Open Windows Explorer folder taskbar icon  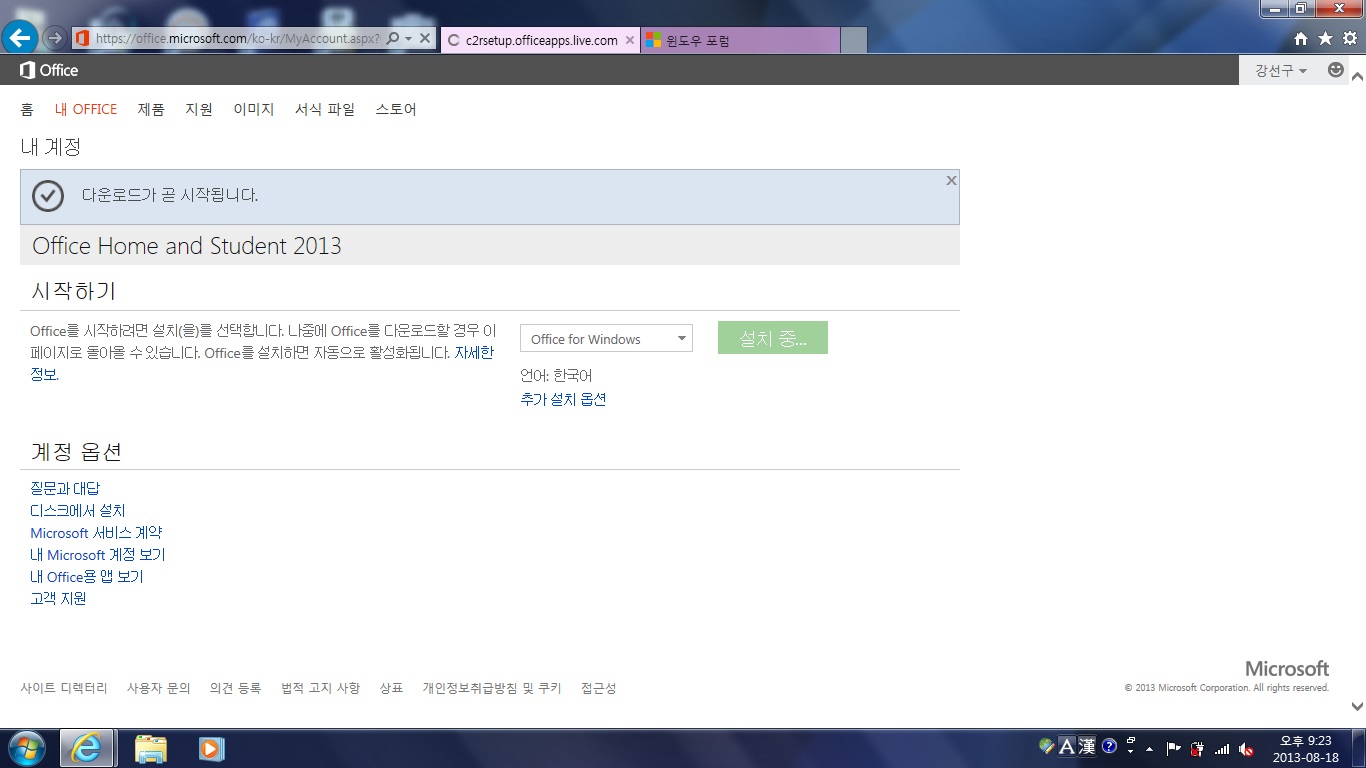151,748
